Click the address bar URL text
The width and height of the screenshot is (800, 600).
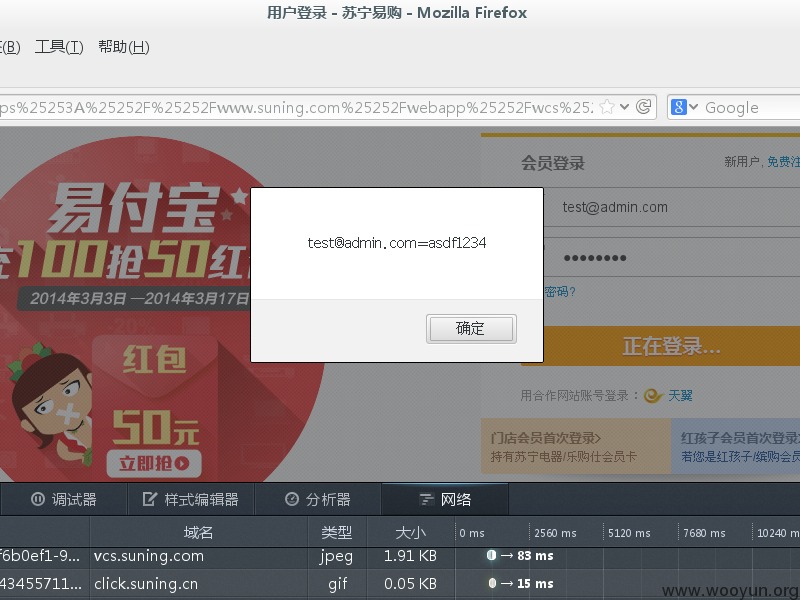[296, 108]
